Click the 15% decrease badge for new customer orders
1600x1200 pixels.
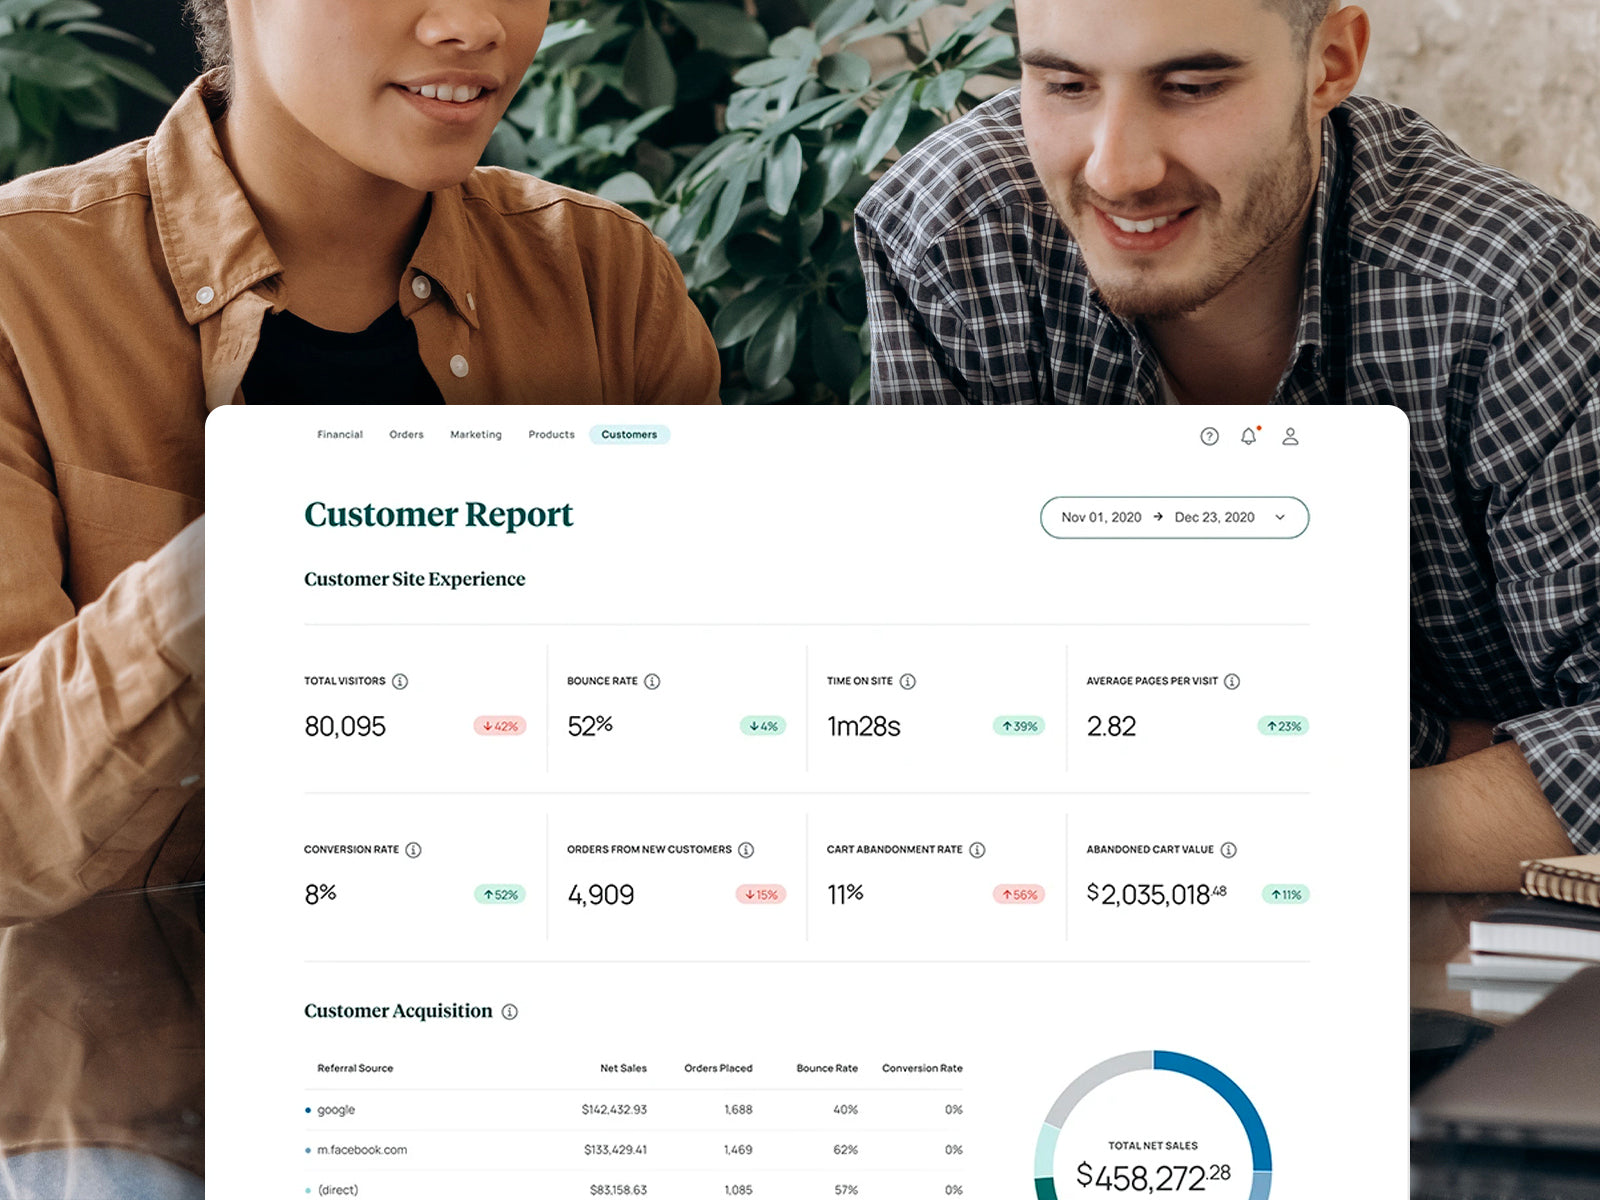(761, 895)
